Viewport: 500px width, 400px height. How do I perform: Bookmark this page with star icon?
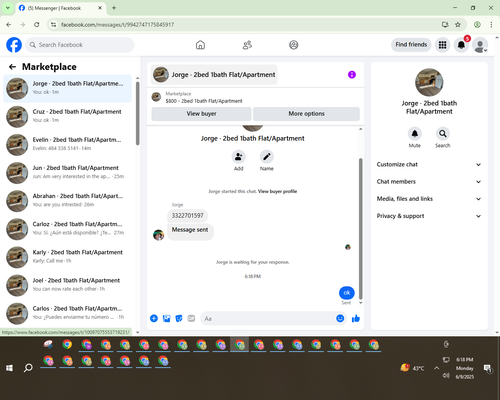(458, 24)
